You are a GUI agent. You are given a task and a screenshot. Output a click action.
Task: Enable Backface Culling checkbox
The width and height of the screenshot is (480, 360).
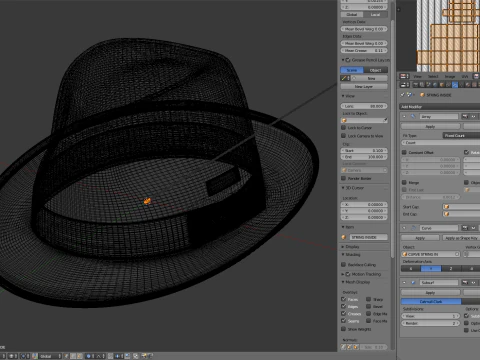point(343,264)
